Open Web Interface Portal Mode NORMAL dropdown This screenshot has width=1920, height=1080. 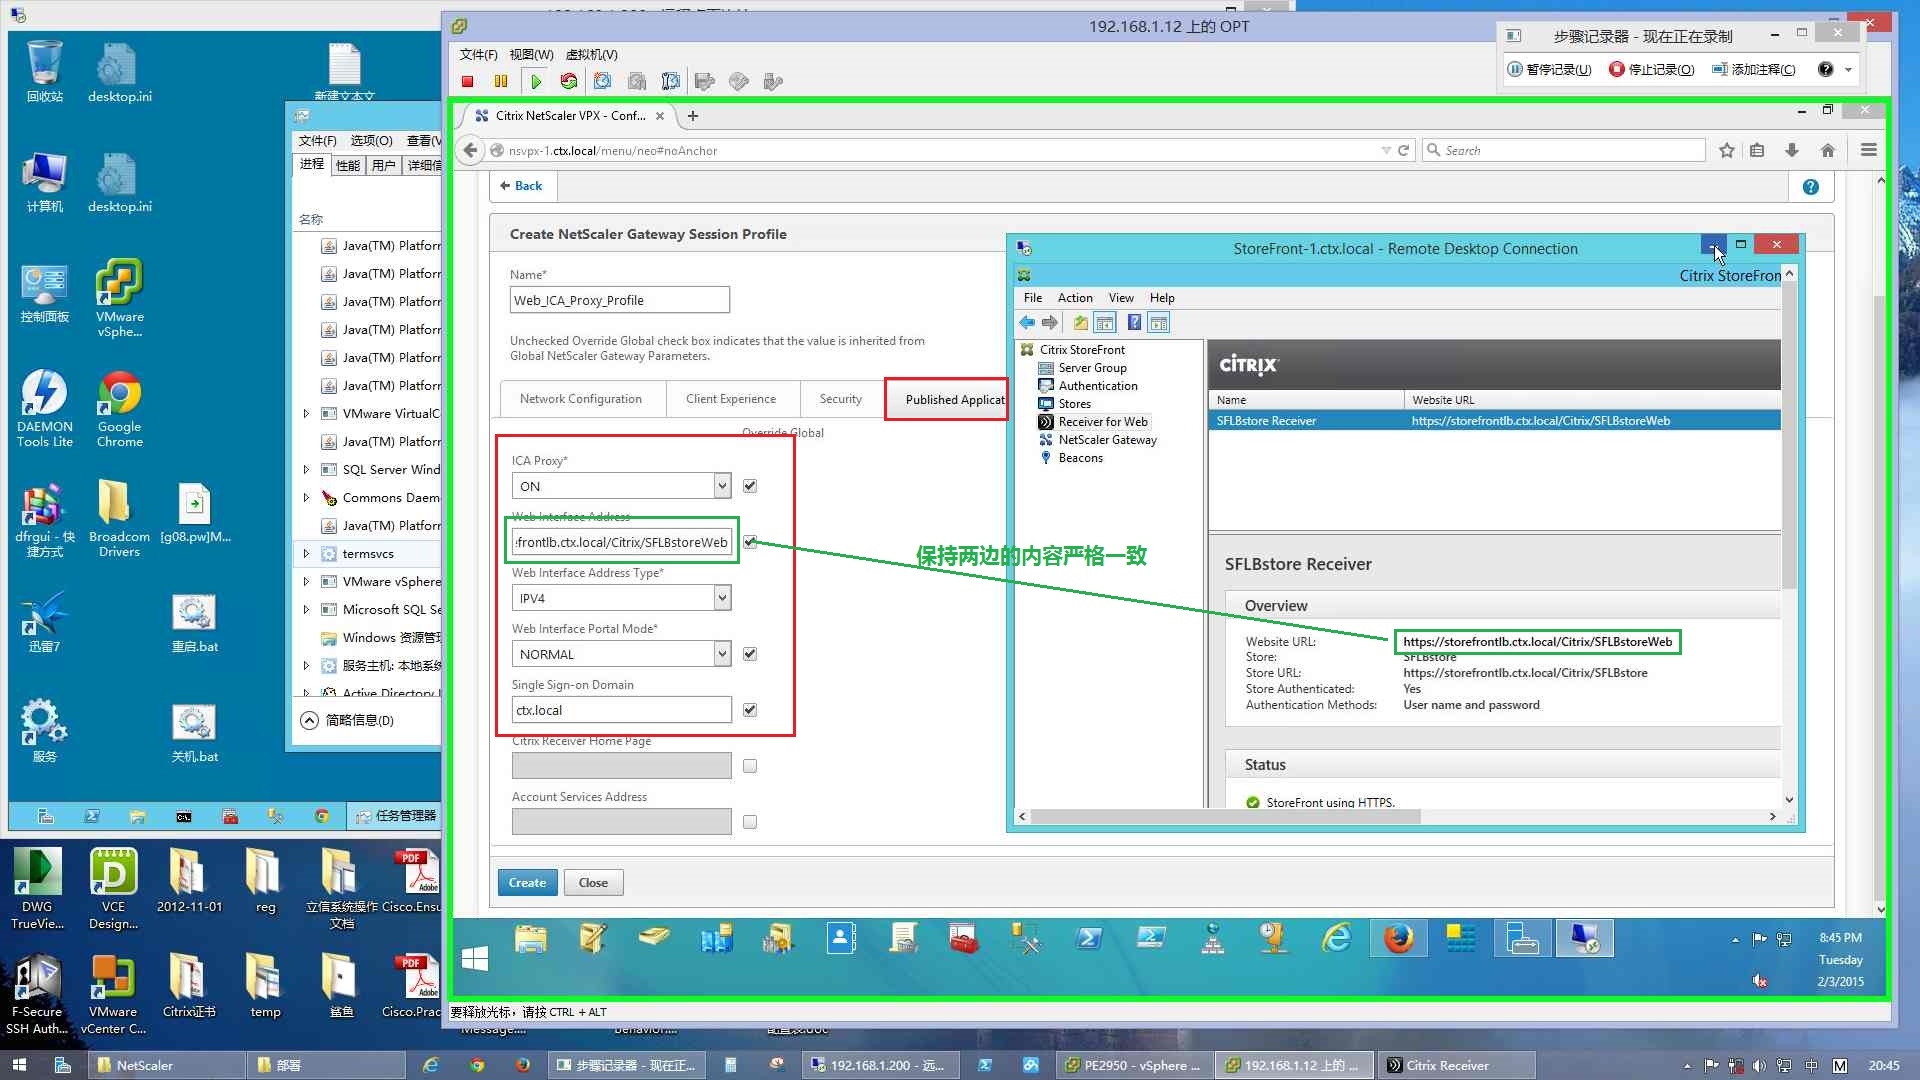622,654
